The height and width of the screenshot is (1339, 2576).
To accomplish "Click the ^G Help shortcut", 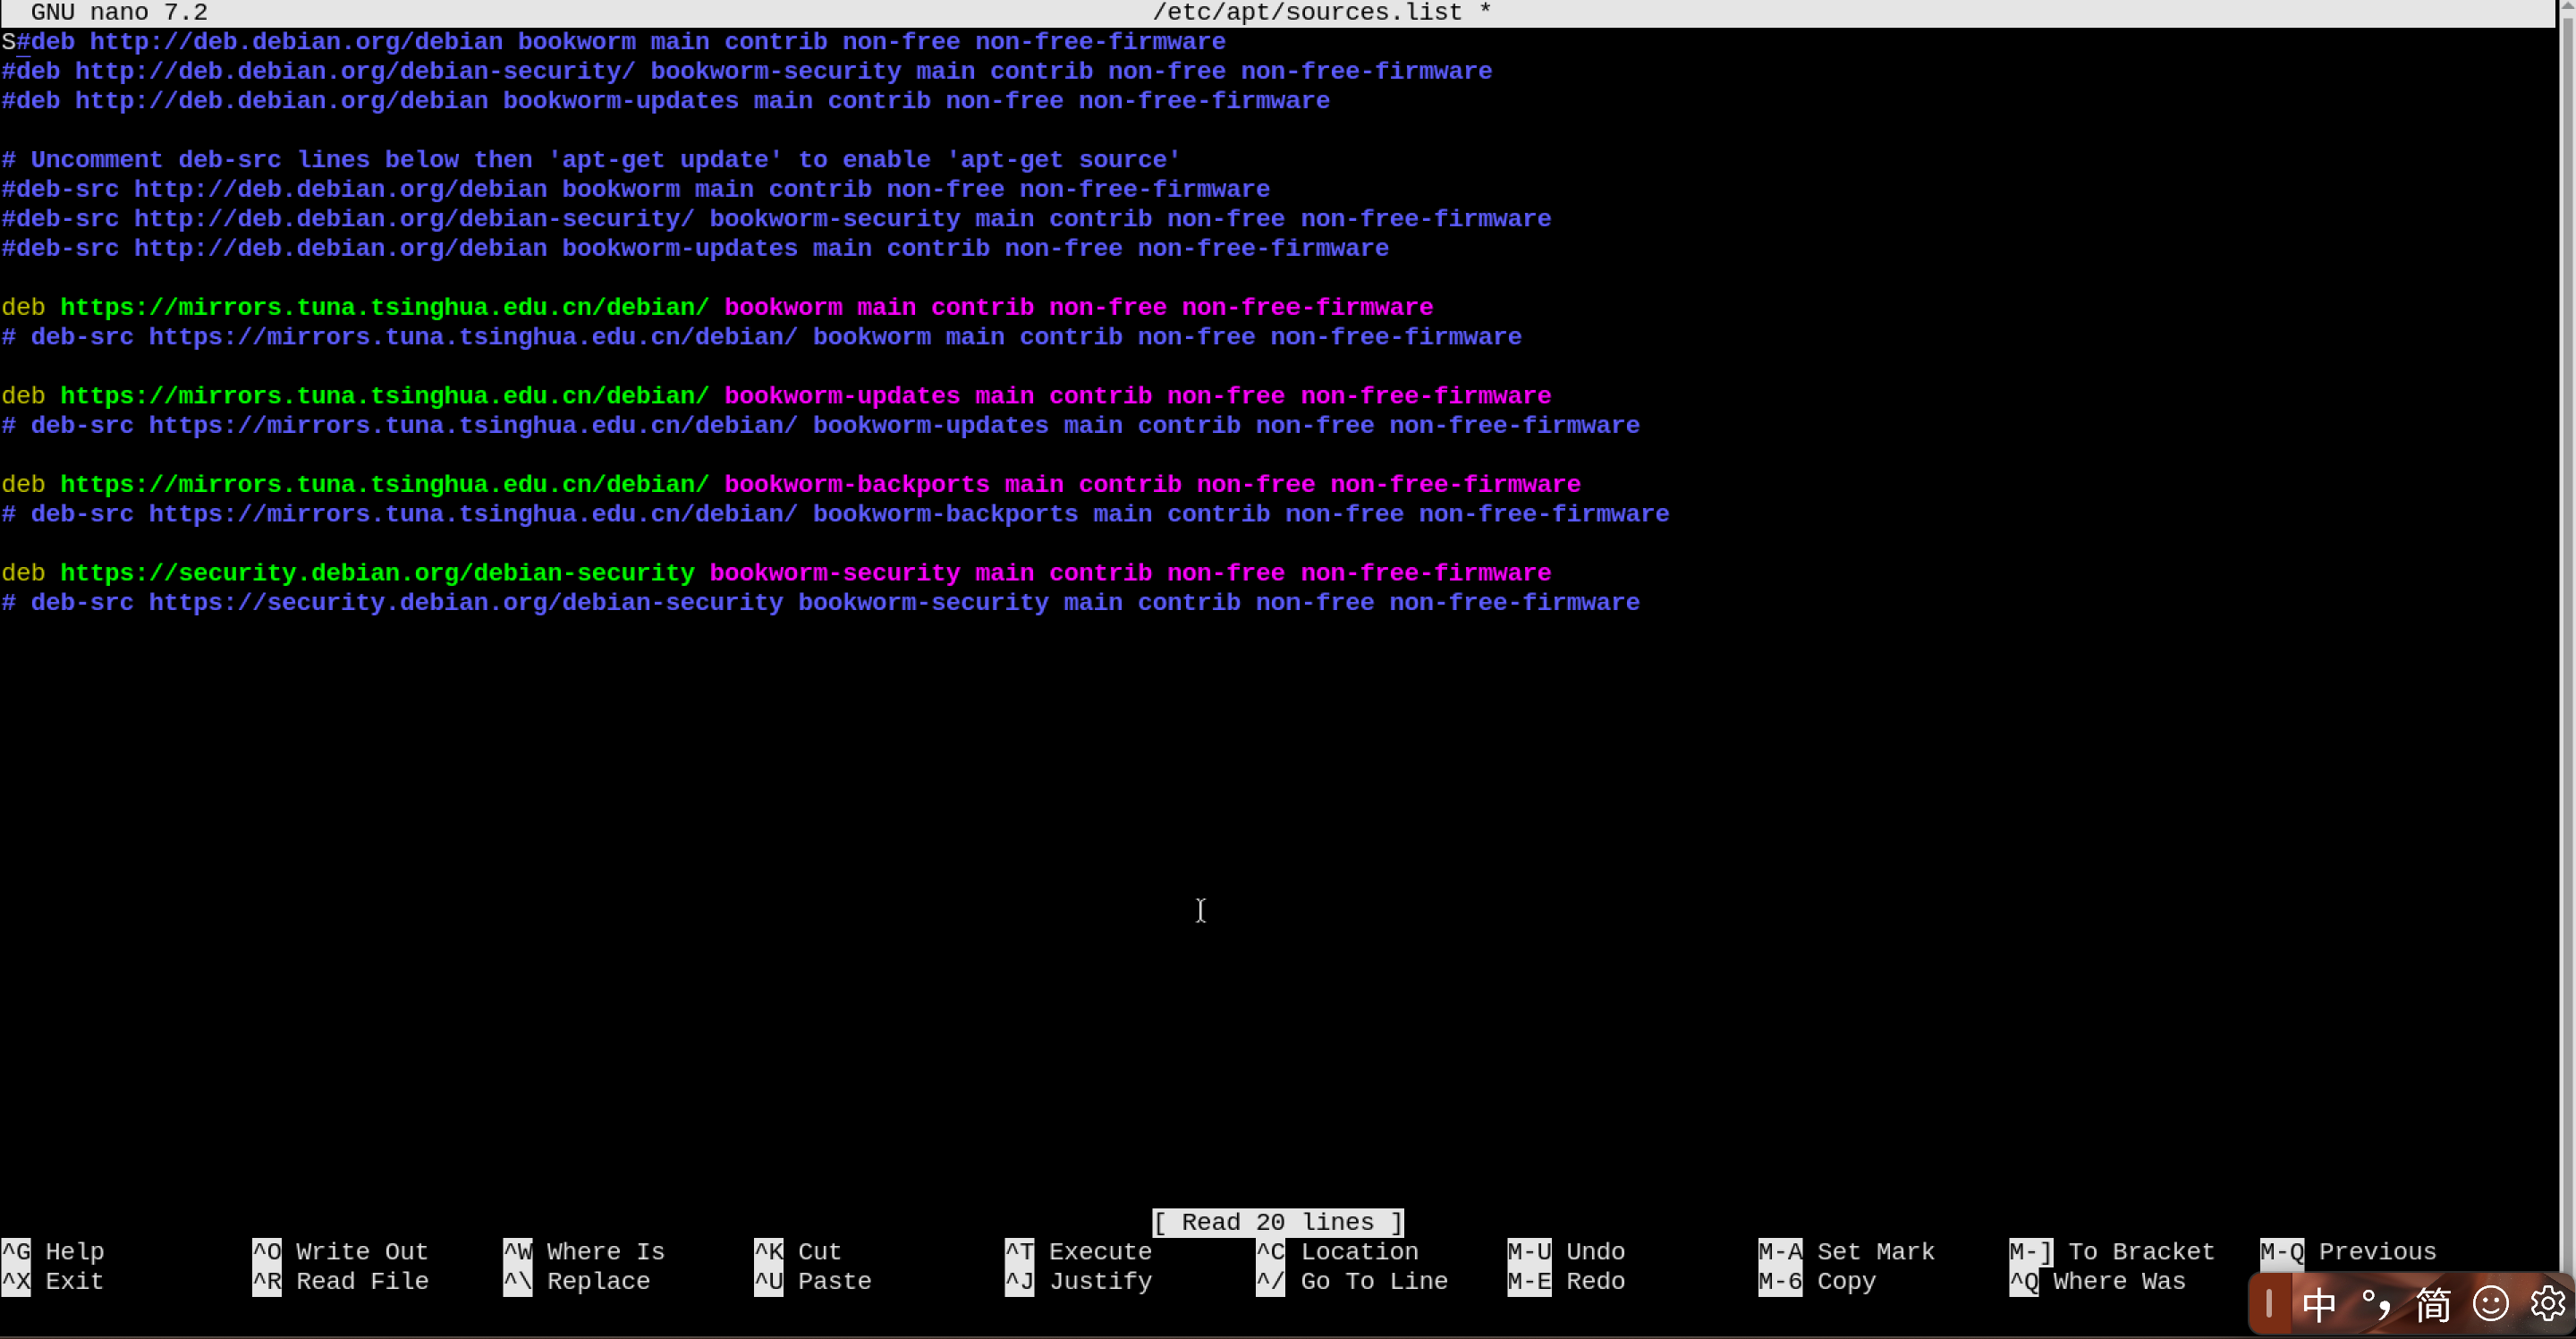I will 52,1252.
